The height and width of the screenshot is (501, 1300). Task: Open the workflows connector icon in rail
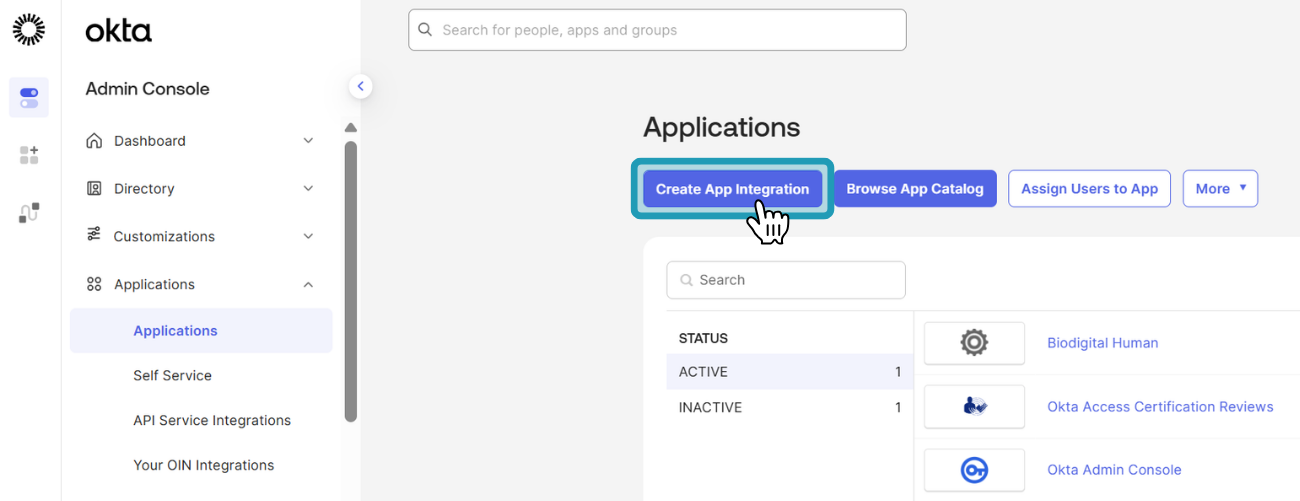29,213
